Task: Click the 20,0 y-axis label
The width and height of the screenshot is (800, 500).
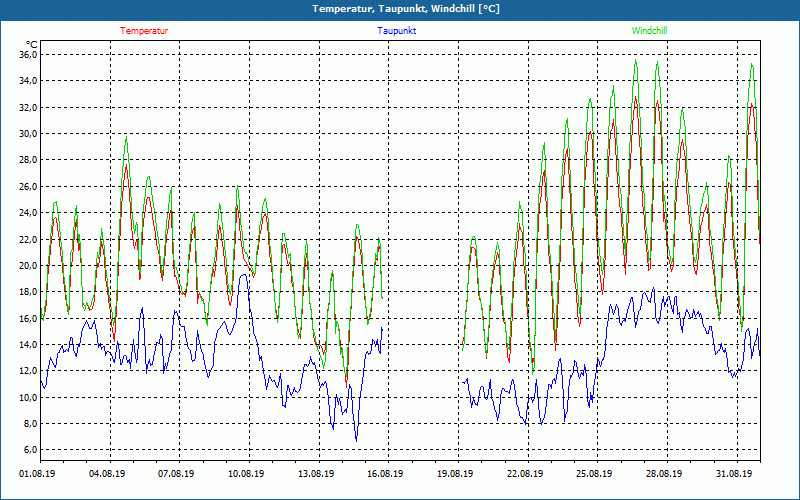Action: tap(28, 265)
